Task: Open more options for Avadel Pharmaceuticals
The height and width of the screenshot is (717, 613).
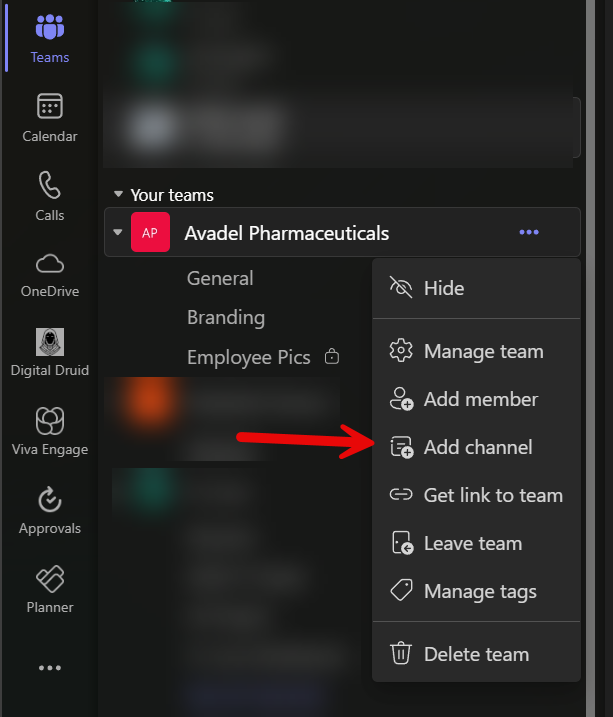Action: [529, 232]
